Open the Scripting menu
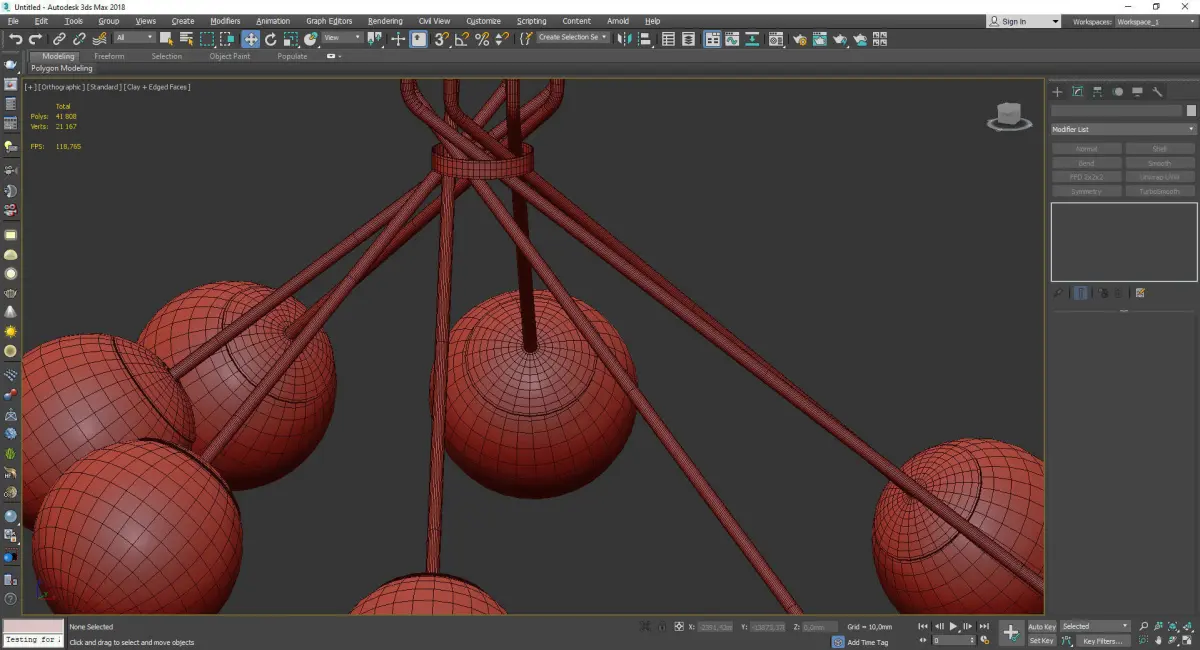The image size is (1200, 650). (x=531, y=21)
